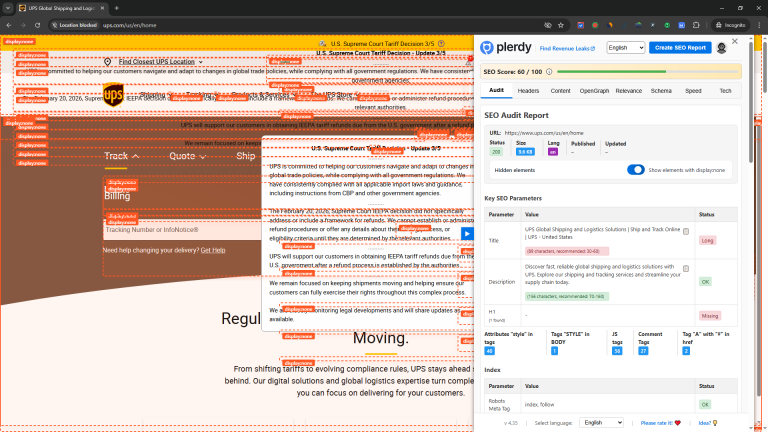Switch to the Content tab
The height and width of the screenshot is (432, 768).
(560, 91)
